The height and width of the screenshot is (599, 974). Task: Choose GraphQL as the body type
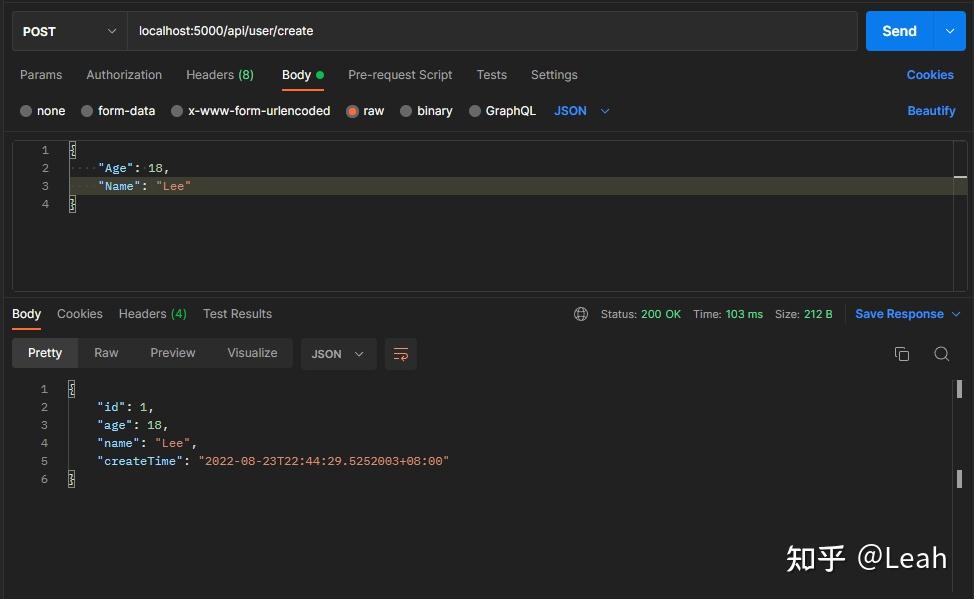pos(502,111)
